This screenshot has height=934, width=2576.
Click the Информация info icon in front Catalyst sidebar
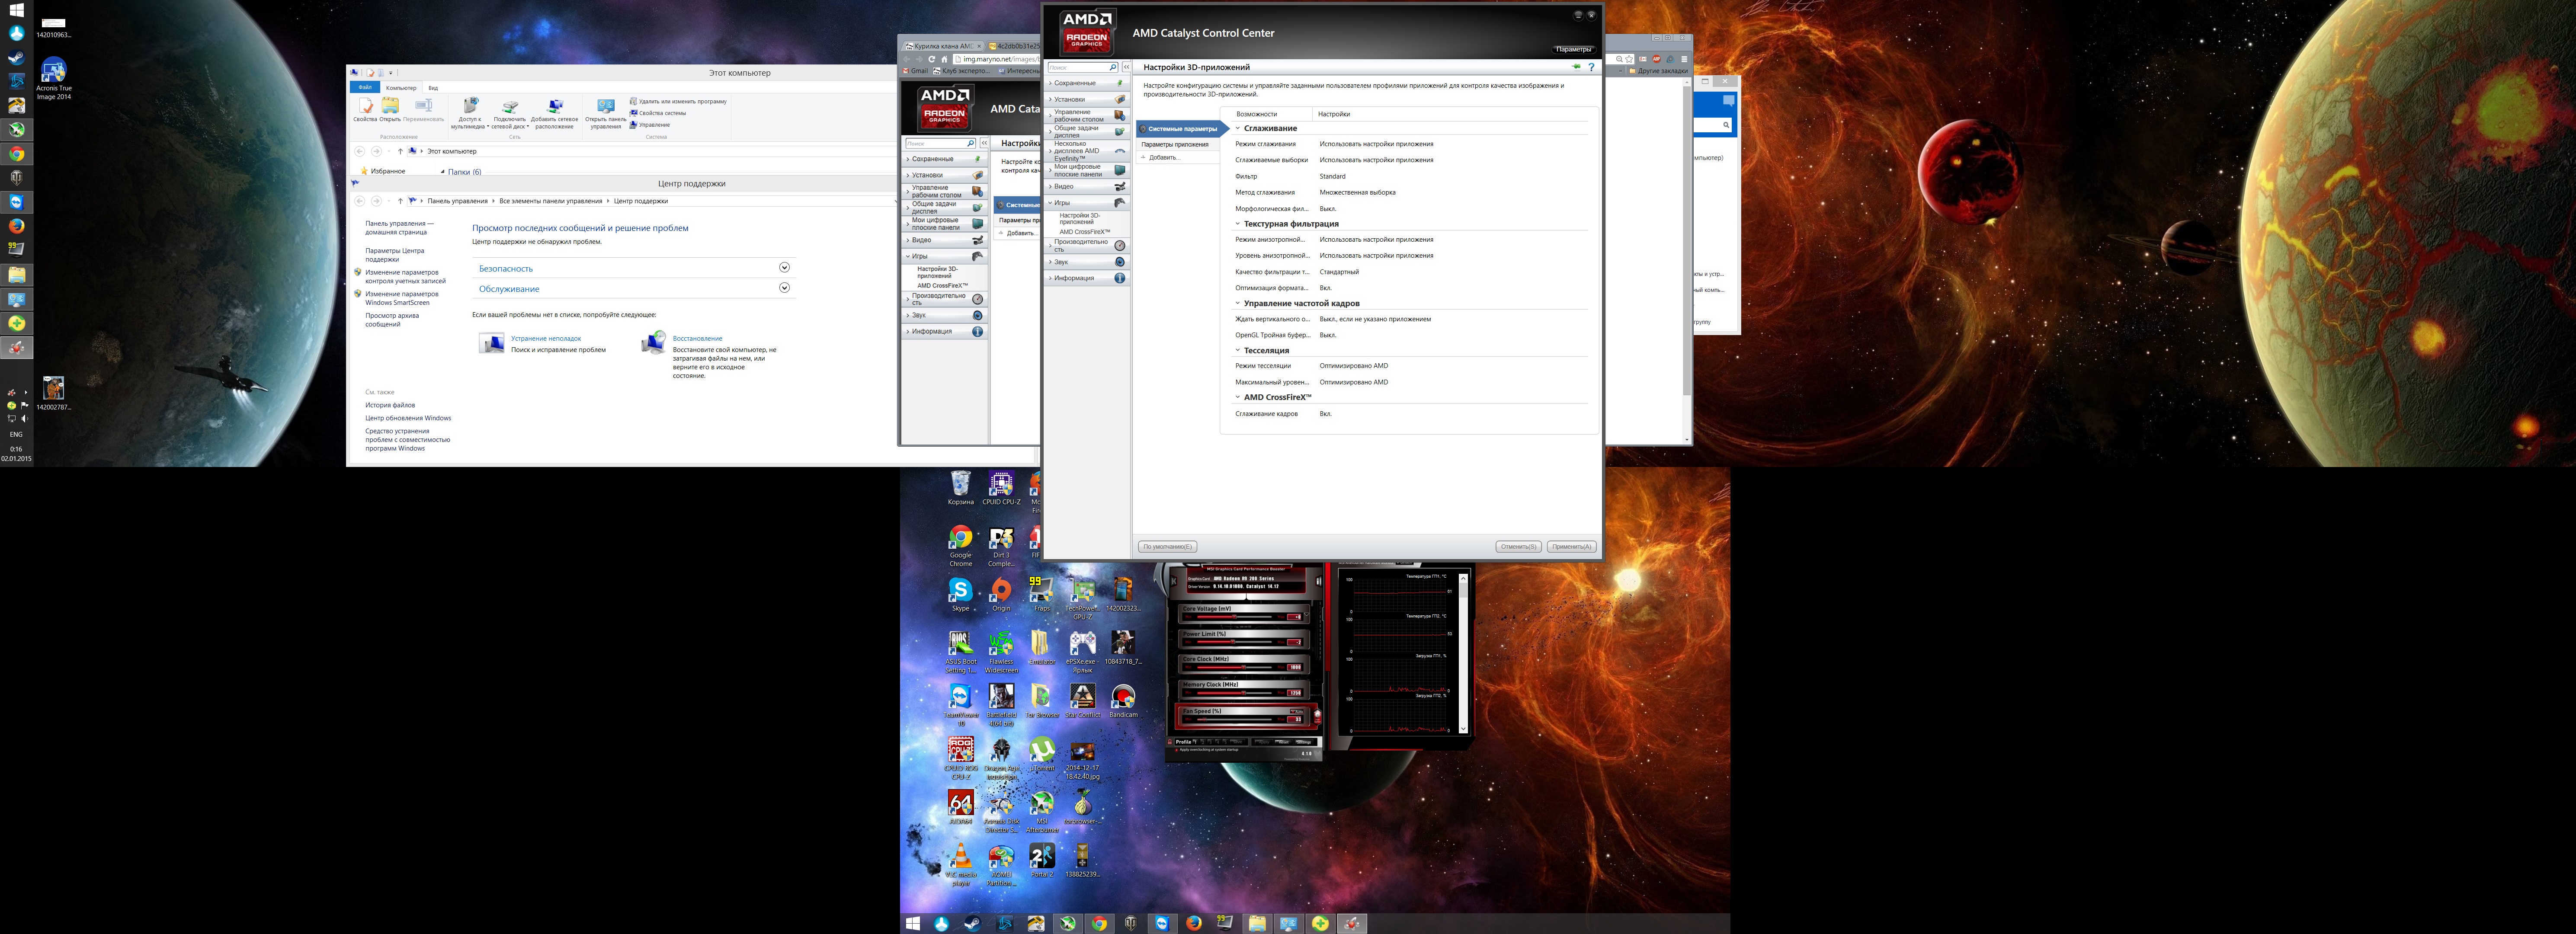pos(1120,278)
